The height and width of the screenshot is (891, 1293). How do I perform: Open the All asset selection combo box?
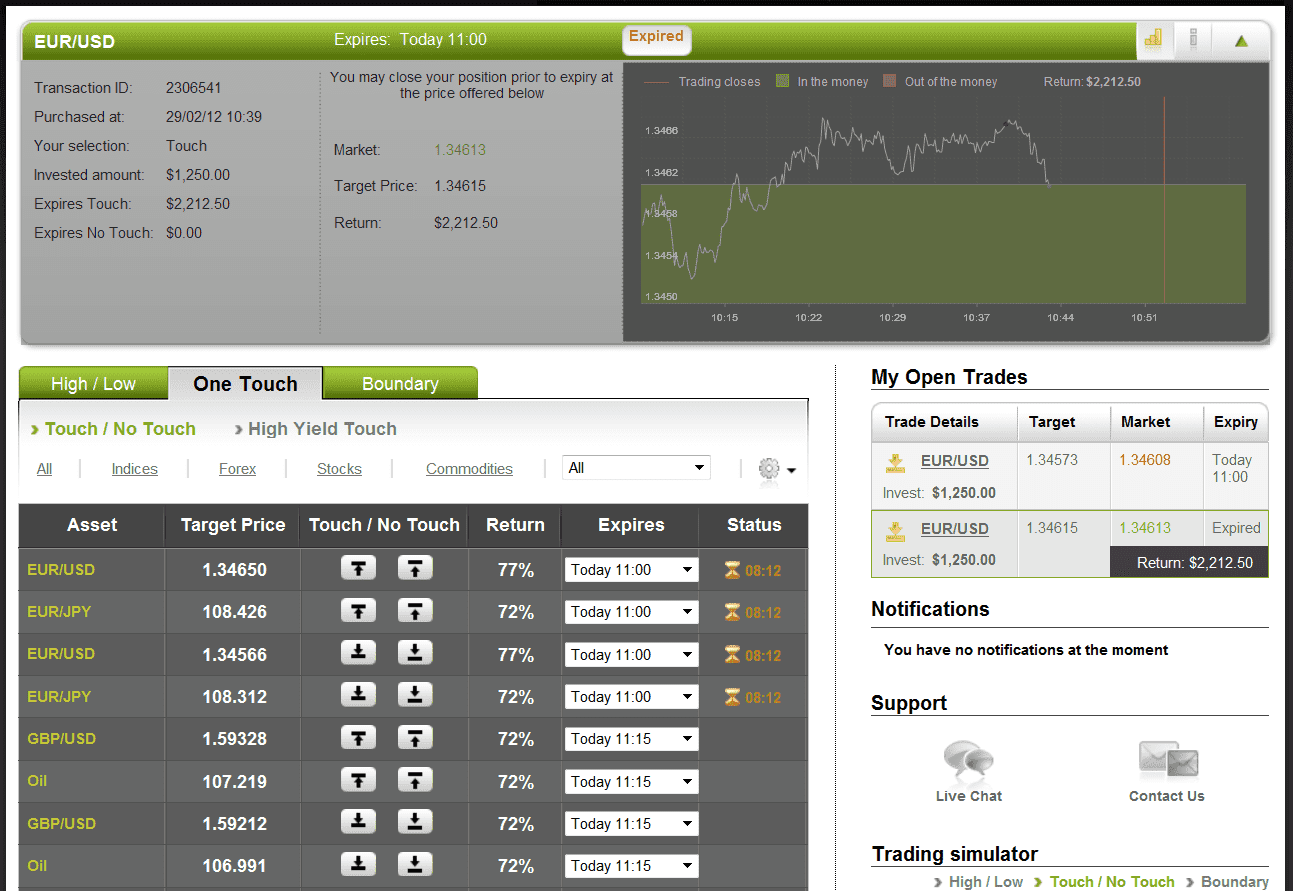tap(636, 467)
